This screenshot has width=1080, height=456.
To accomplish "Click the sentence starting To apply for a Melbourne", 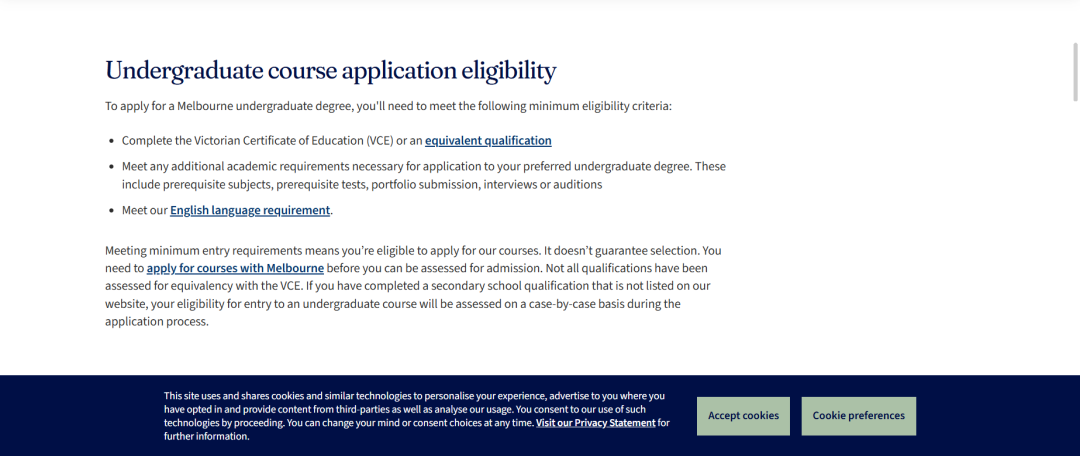I will [x=388, y=106].
